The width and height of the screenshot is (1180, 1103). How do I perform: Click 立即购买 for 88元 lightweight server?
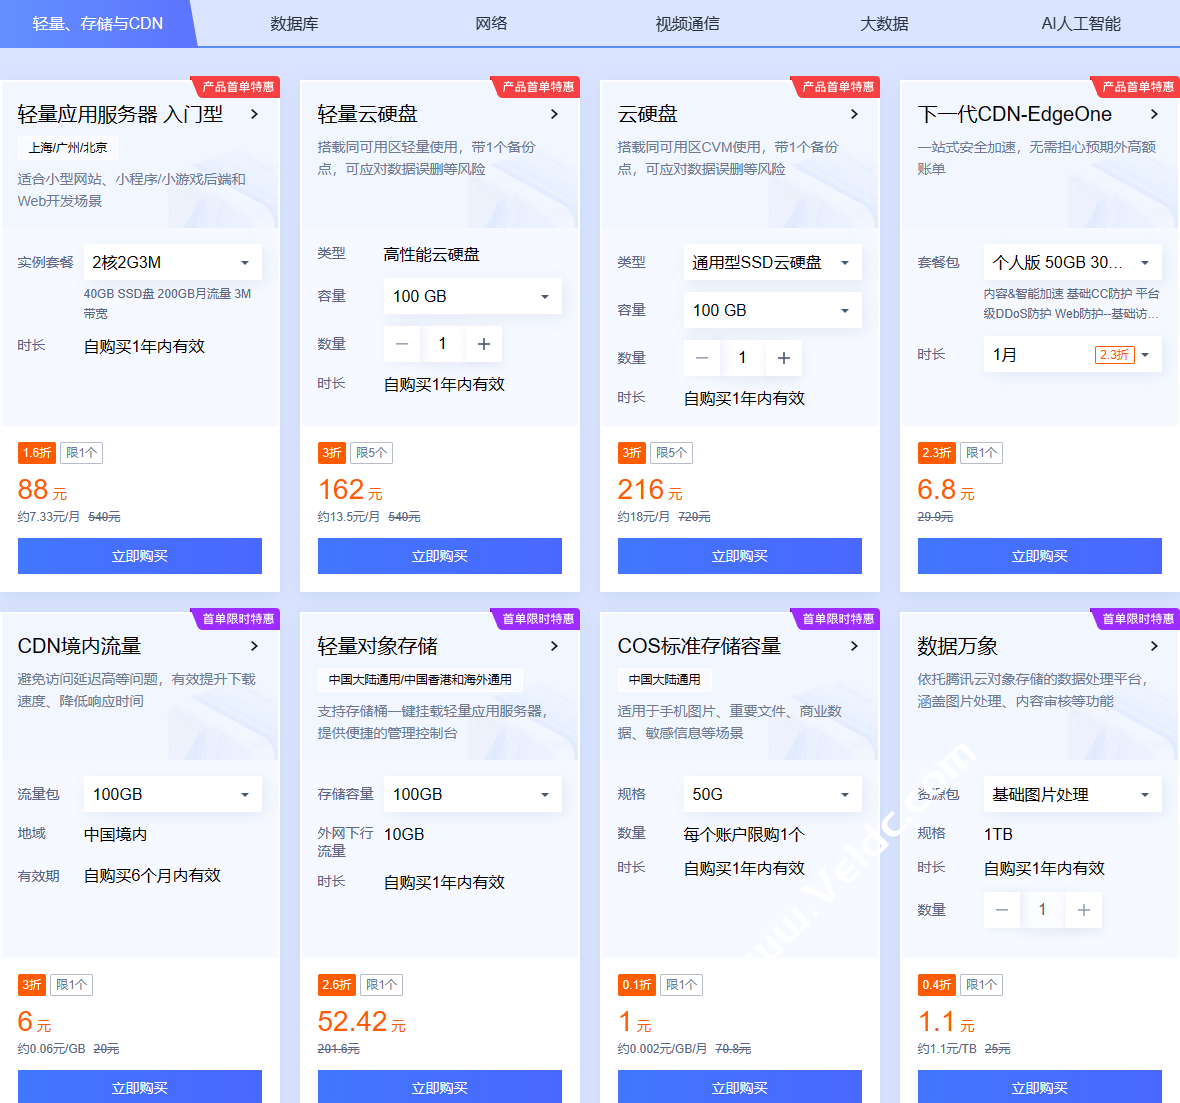coord(140,556)
